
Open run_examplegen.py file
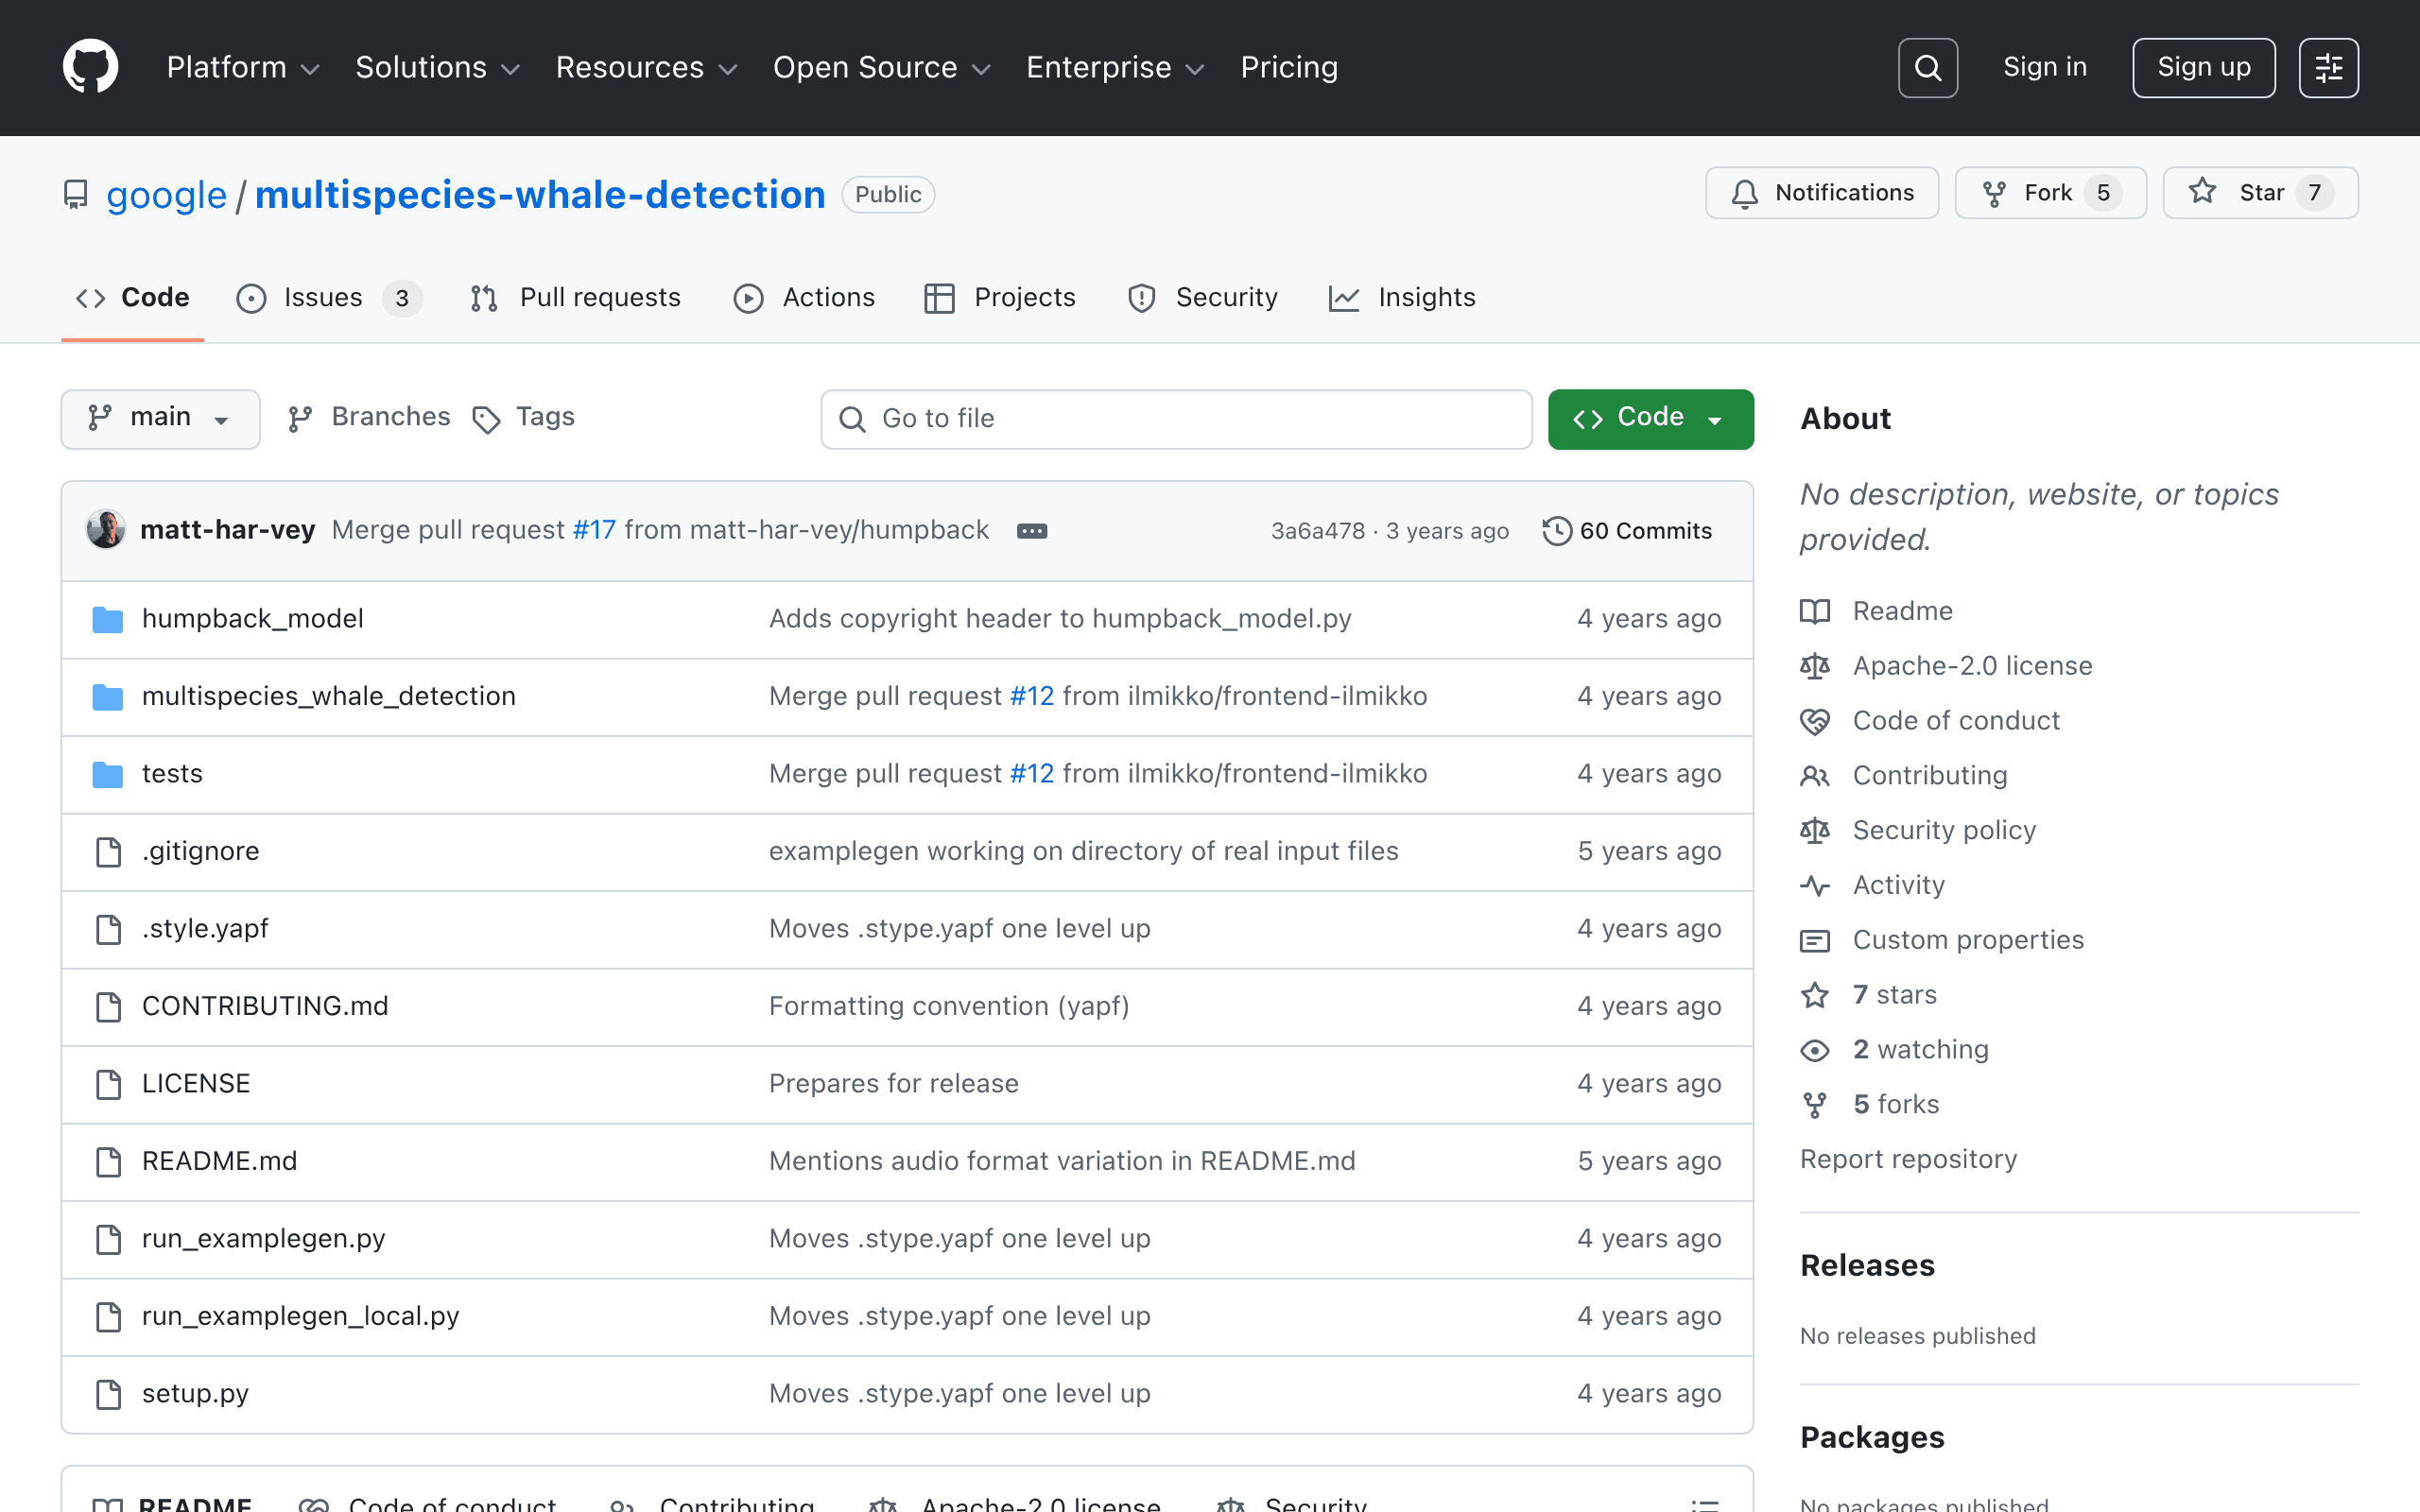tap(263, 1239)
